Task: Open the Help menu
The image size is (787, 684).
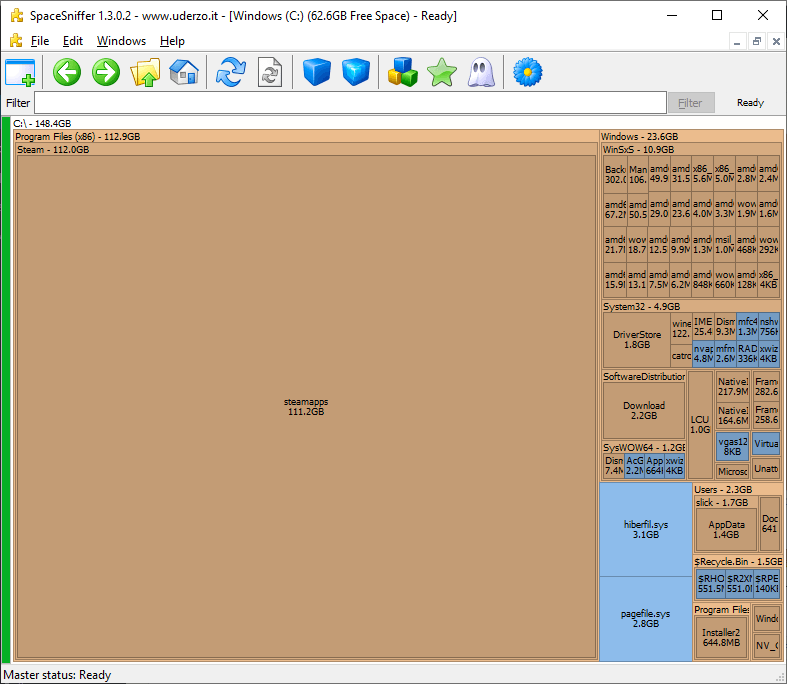Action: (172, 41)
